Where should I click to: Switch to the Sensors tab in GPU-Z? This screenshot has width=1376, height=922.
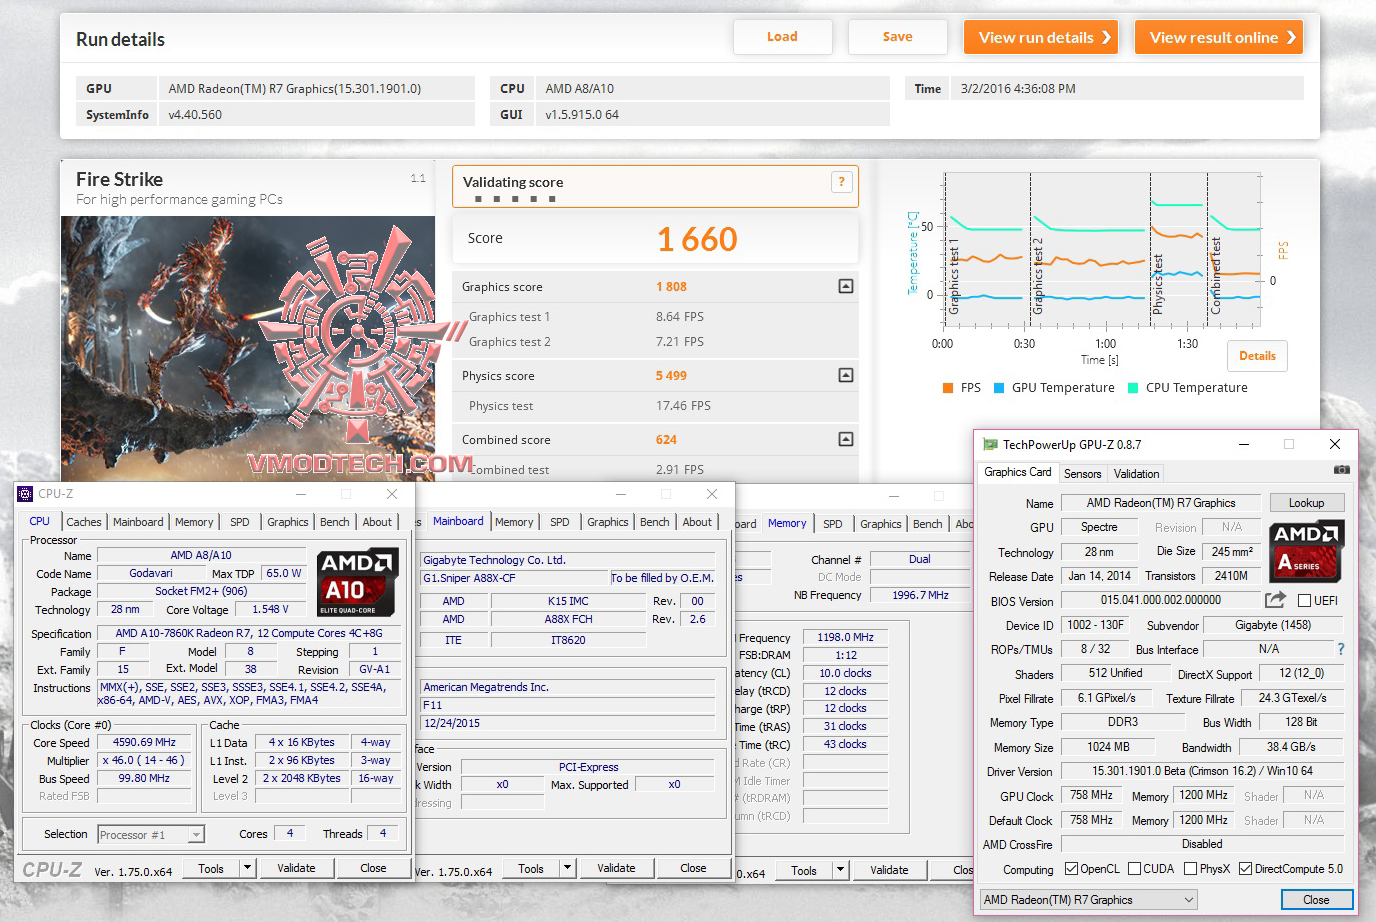click(x=1082, y=473)
